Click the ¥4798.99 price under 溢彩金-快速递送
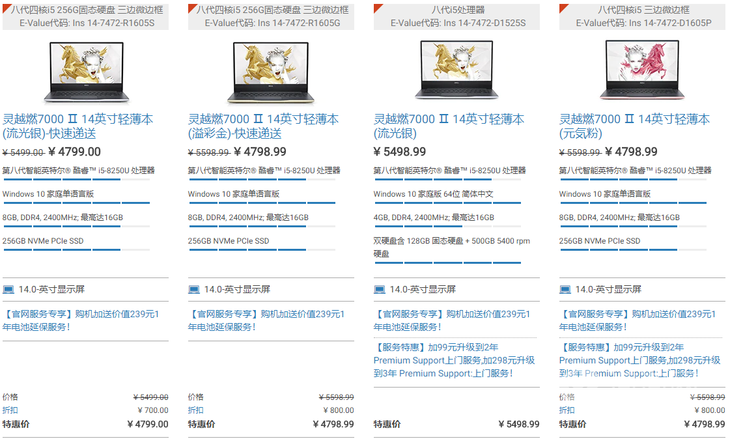This screenshot has height=439, width=730. pos(260,152)
